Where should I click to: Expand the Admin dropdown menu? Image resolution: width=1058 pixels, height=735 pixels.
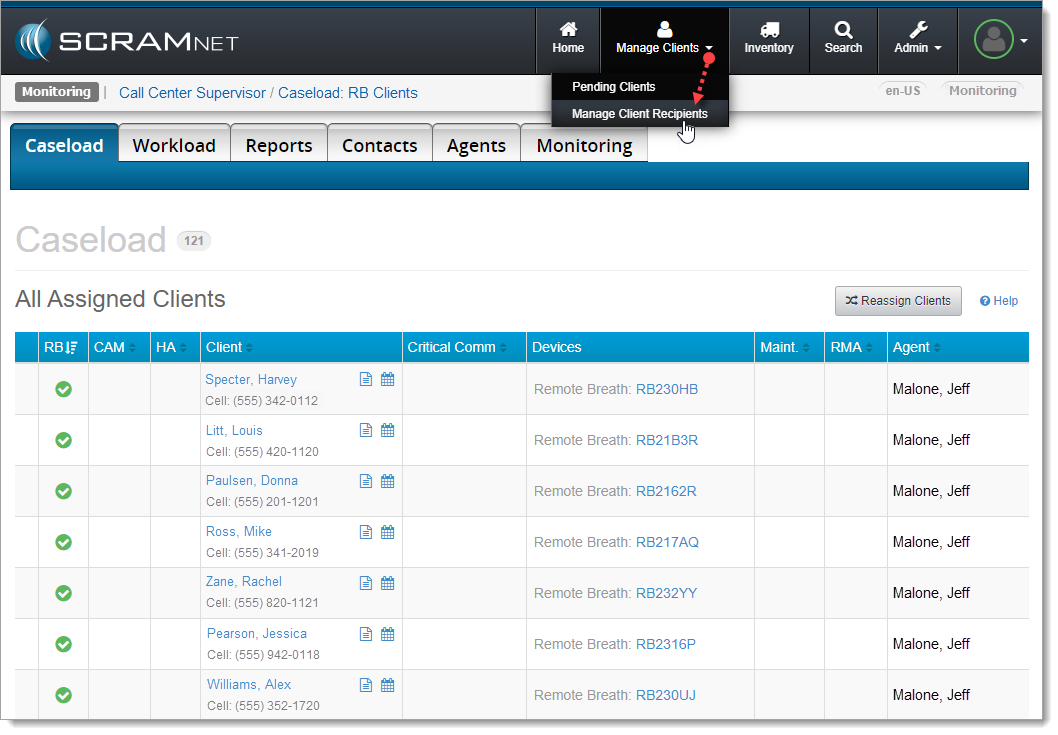[x=917, y=40]
